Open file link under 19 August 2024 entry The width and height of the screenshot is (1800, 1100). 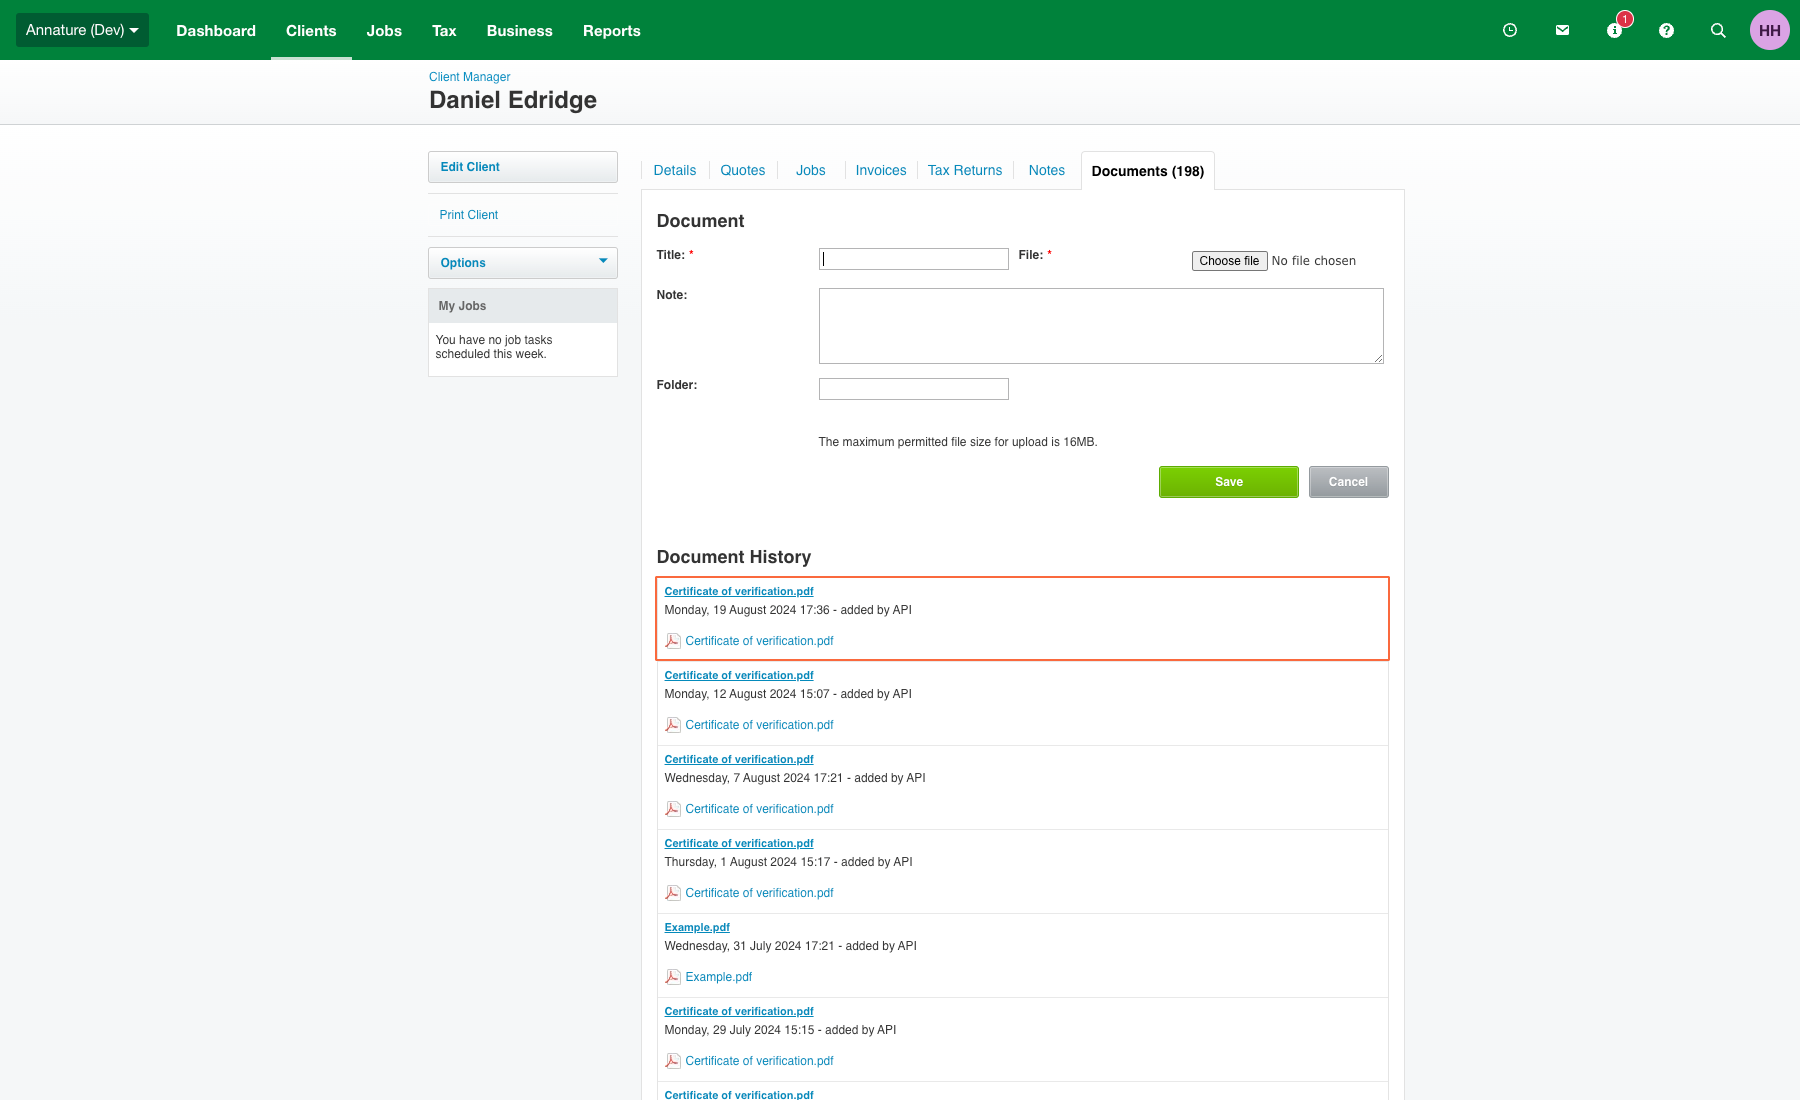pyautogui.click(x=759, y=641)
